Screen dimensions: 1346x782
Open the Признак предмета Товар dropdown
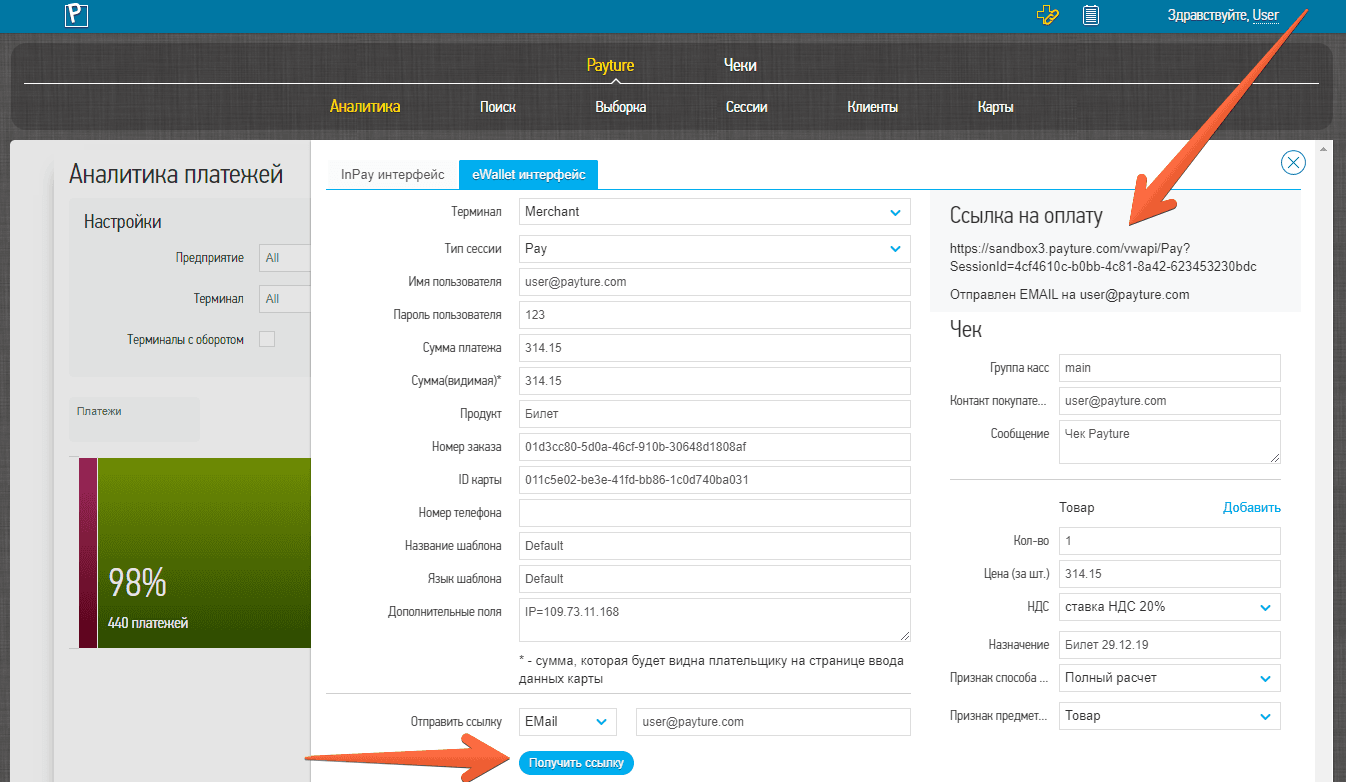[x=1170, y=716]
